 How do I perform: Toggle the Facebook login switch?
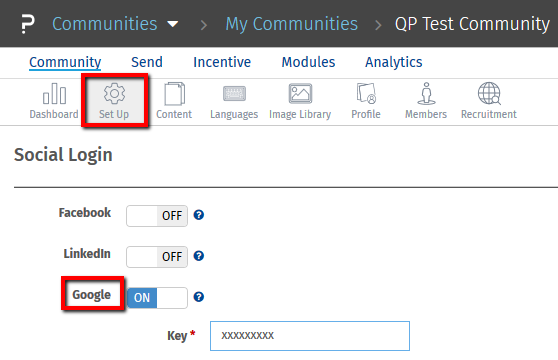pos(157,216)
